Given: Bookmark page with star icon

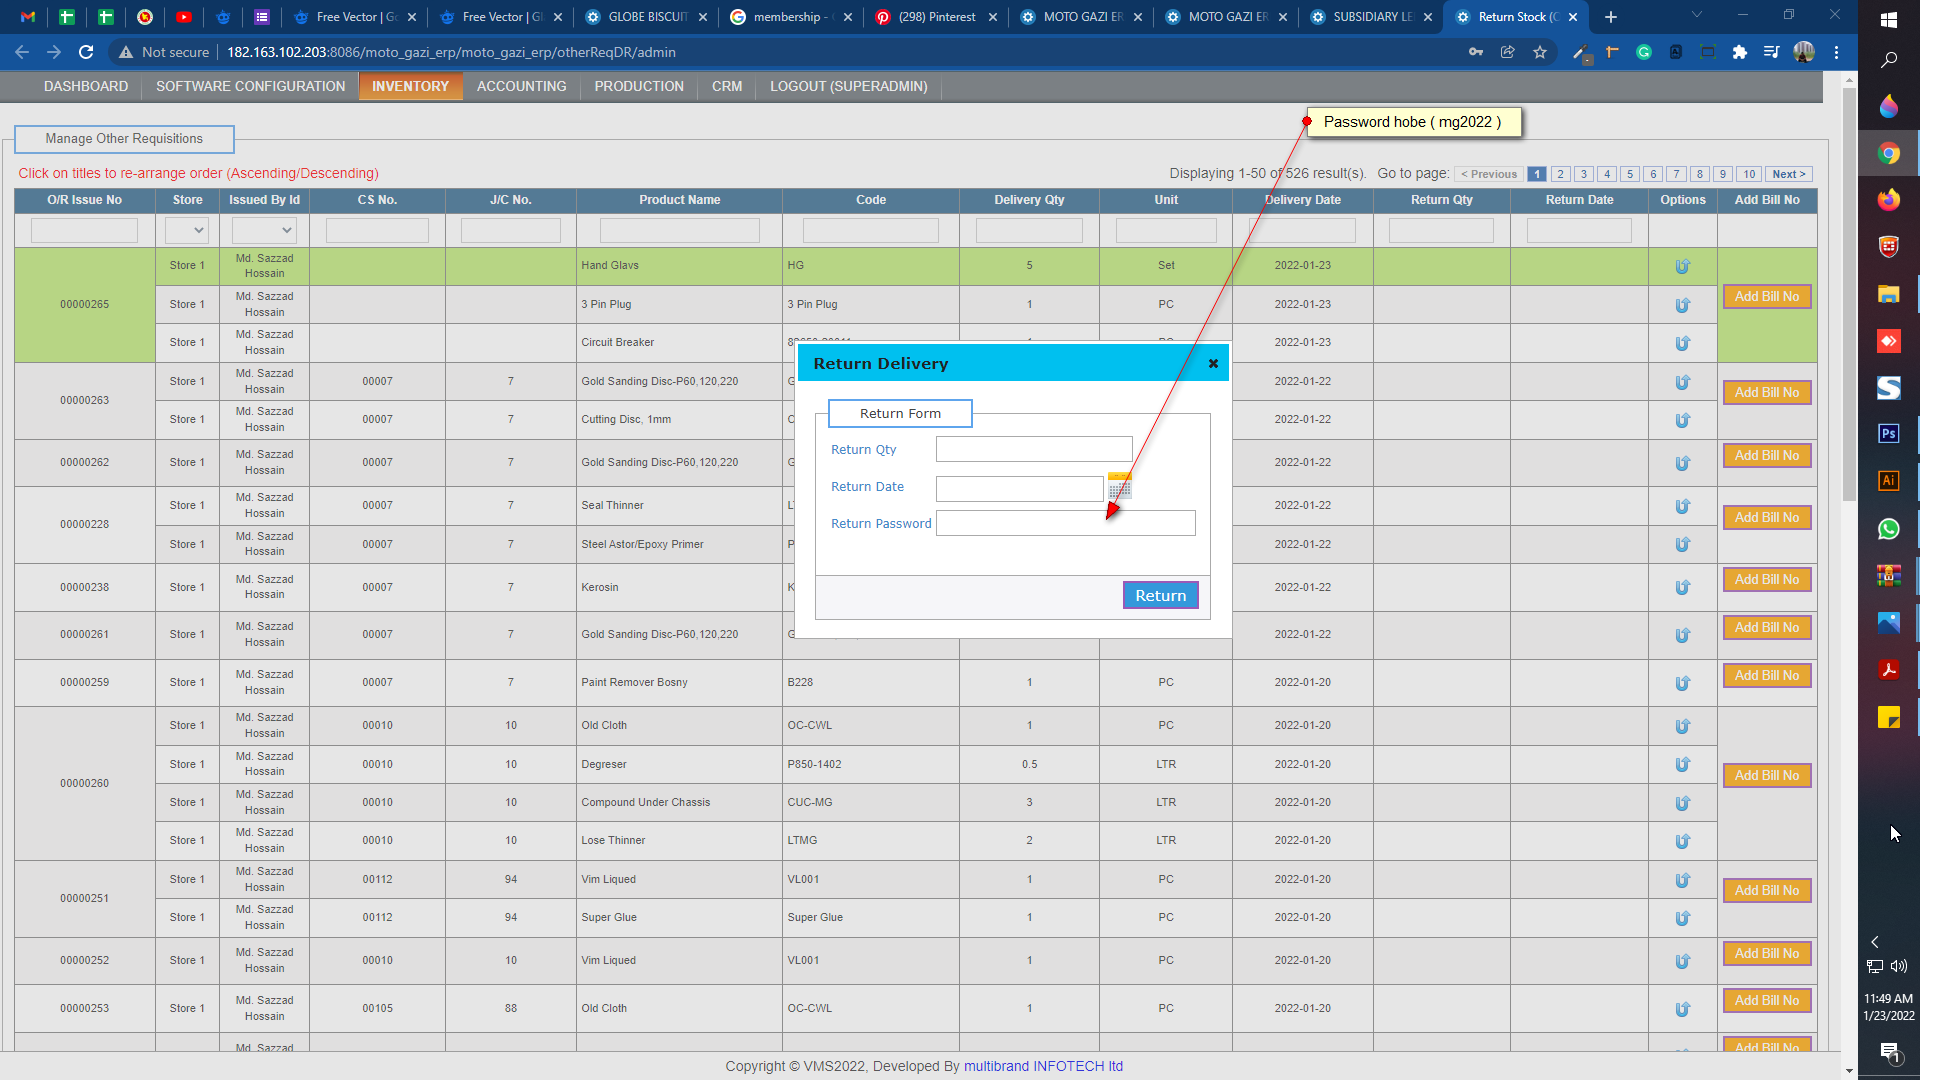Looking at the screenshot, I should click(1540, 52).
